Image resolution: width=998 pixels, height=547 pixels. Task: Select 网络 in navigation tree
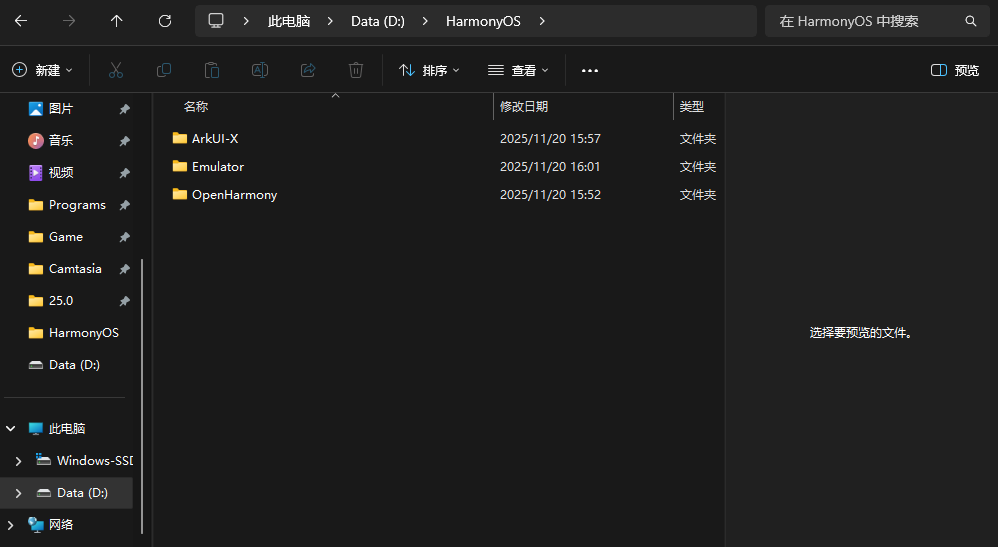coord(60,525)
